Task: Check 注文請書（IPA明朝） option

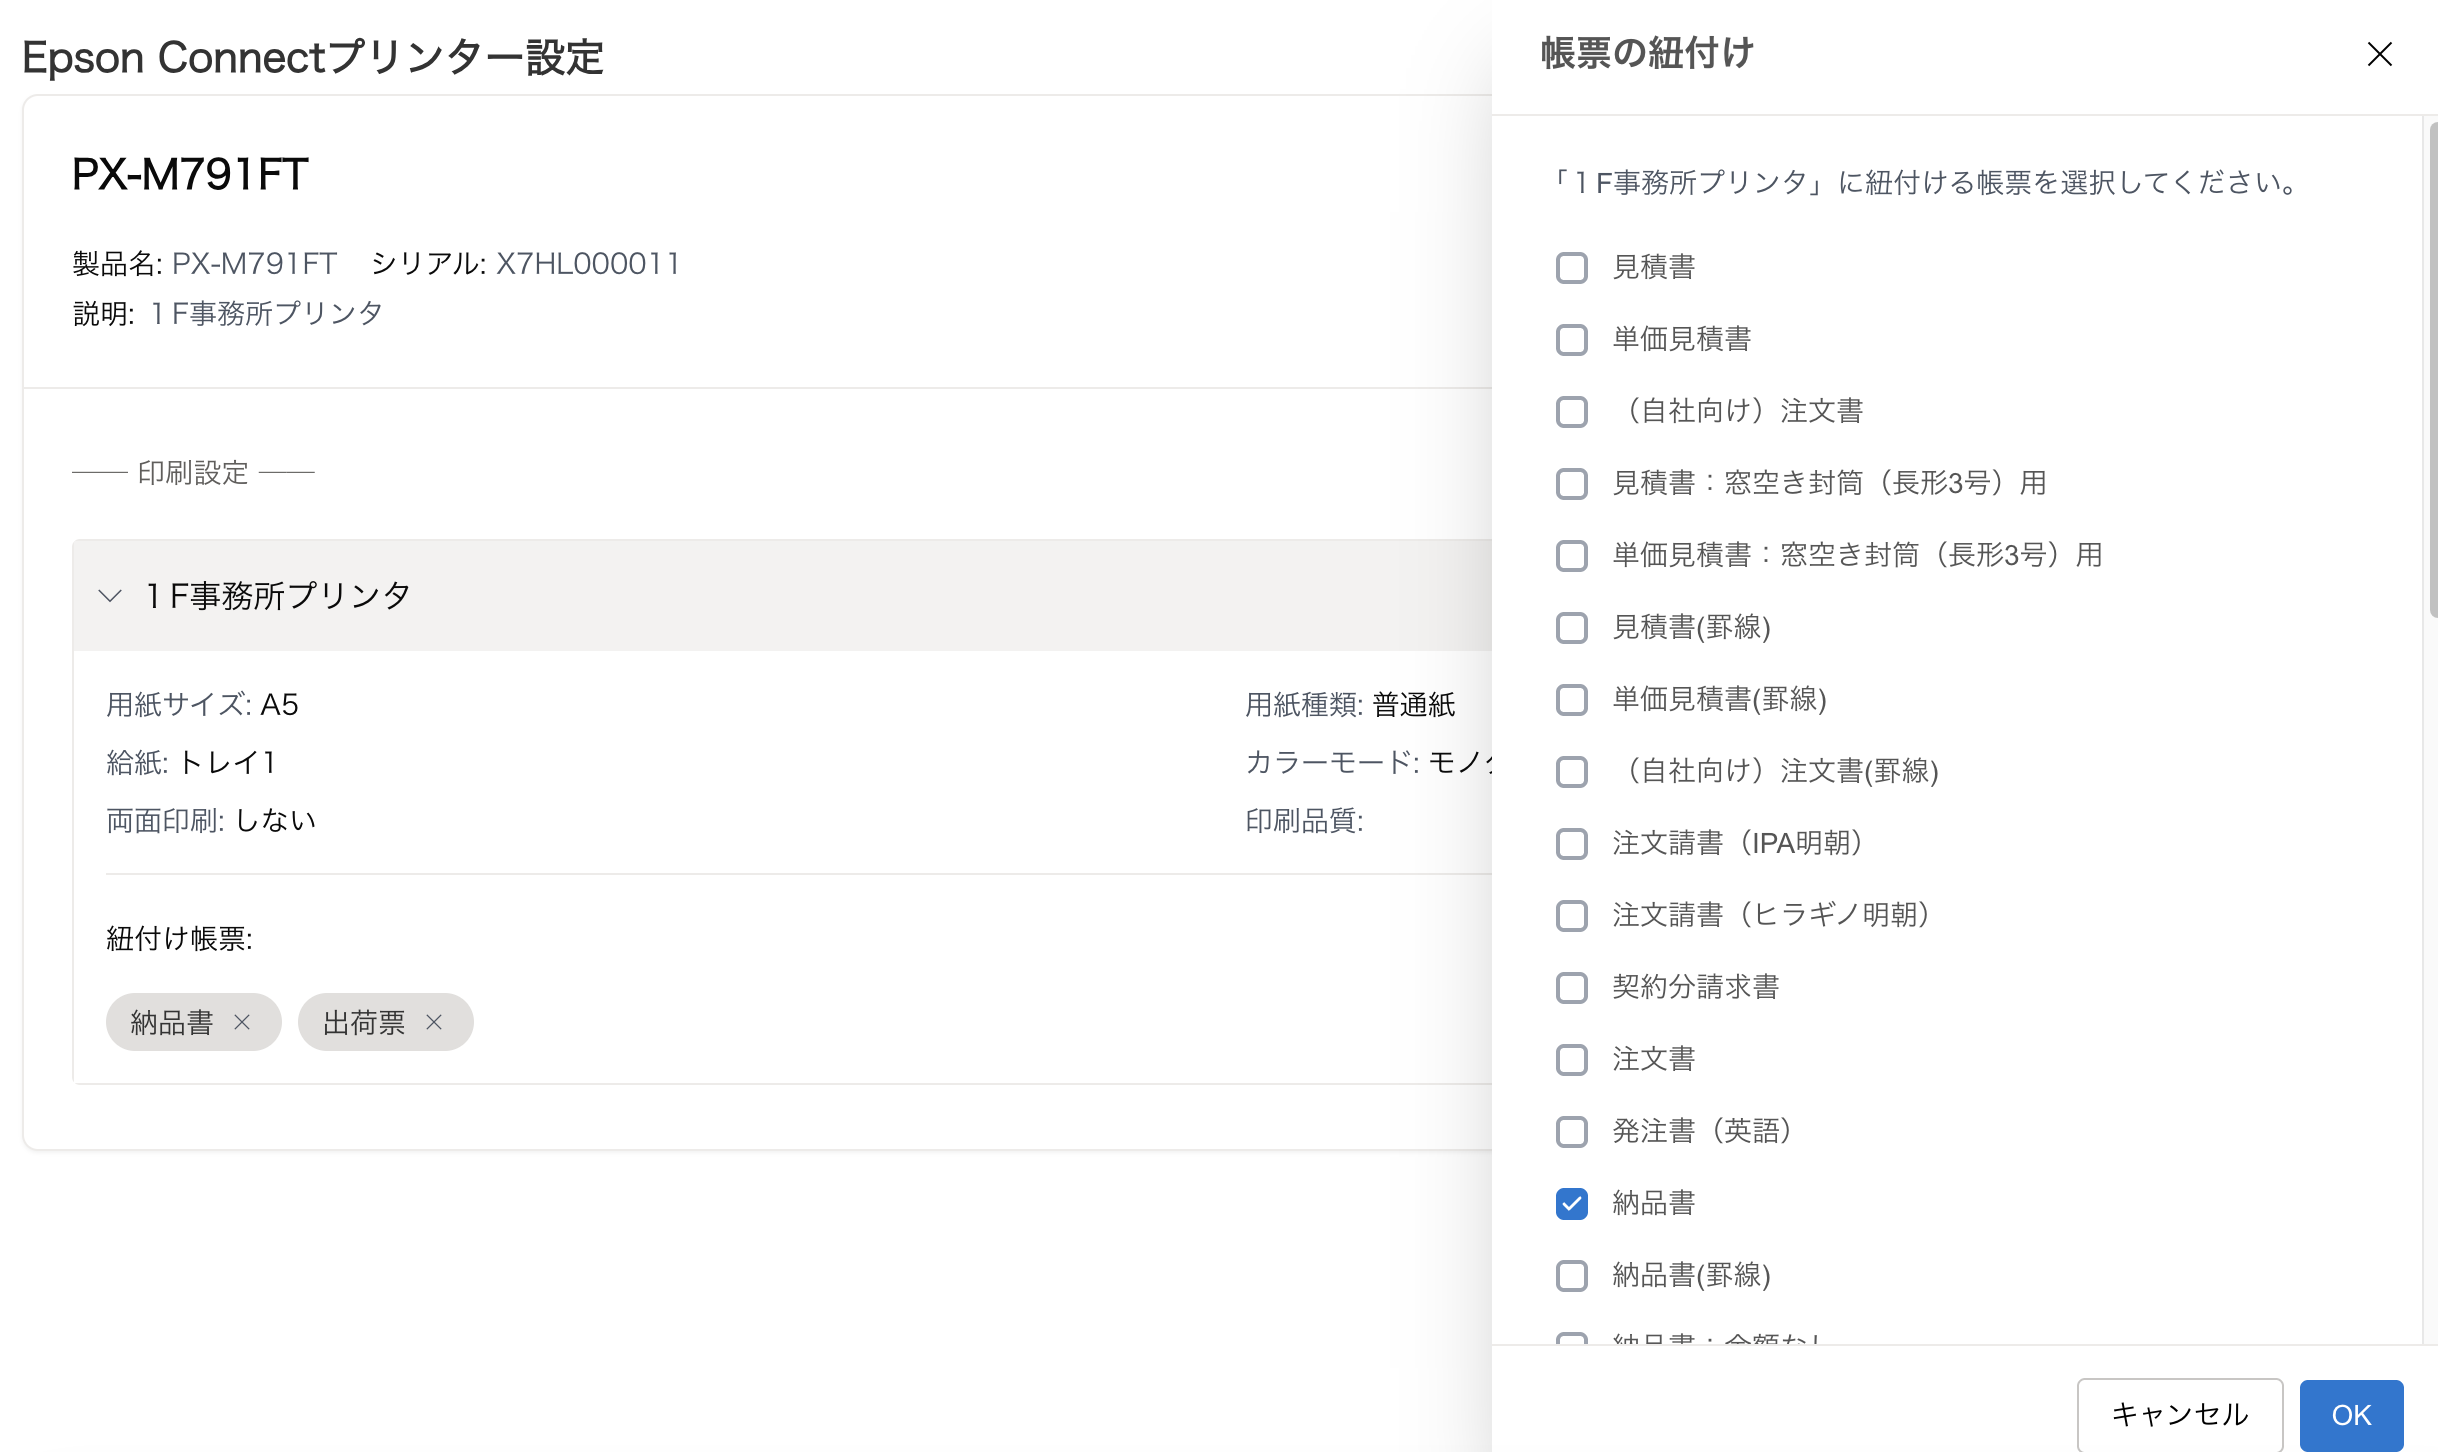Action: pyautogui.click(x=1572, y=844)
